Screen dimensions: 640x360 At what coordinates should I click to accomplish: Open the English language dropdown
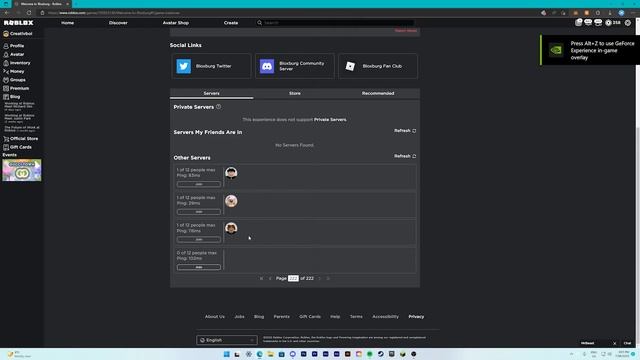point(227,340)
